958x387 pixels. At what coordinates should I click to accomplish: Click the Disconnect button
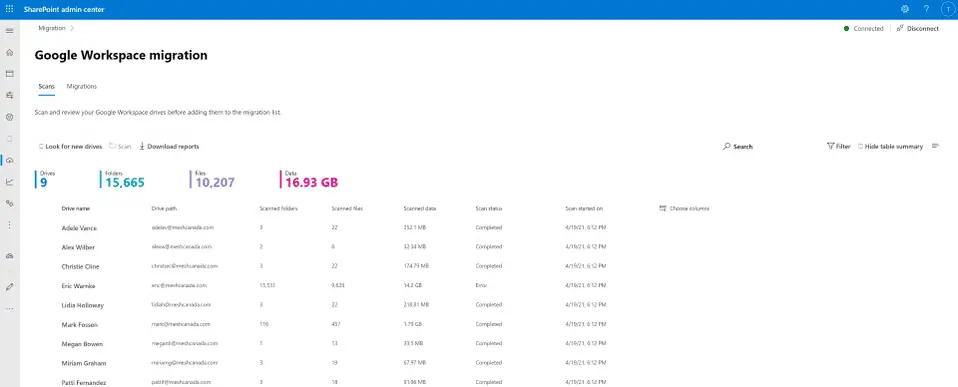point(918,29)
